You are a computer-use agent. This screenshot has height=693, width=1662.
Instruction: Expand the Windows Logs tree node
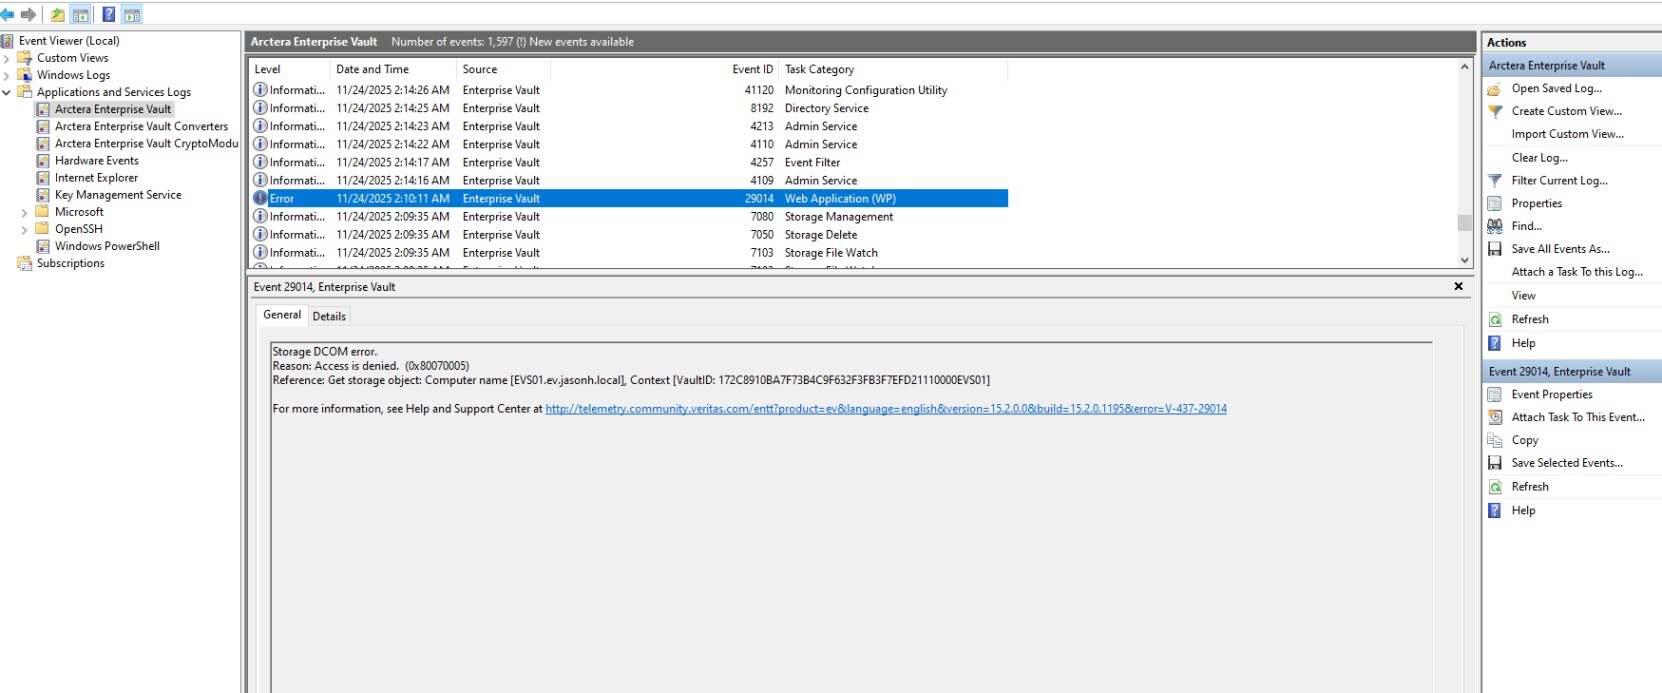7,75
